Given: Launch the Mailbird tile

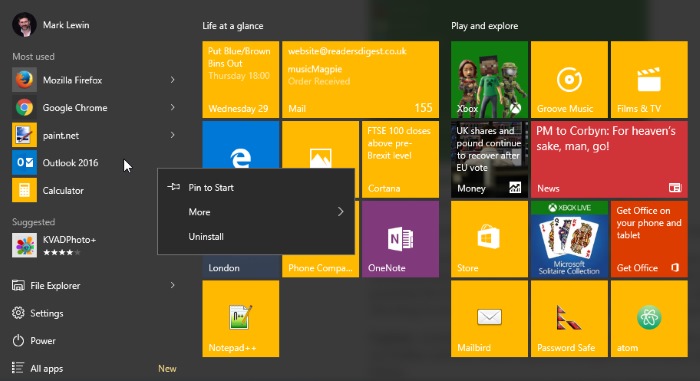Looking at the screenshot, I should pos(489,318).
